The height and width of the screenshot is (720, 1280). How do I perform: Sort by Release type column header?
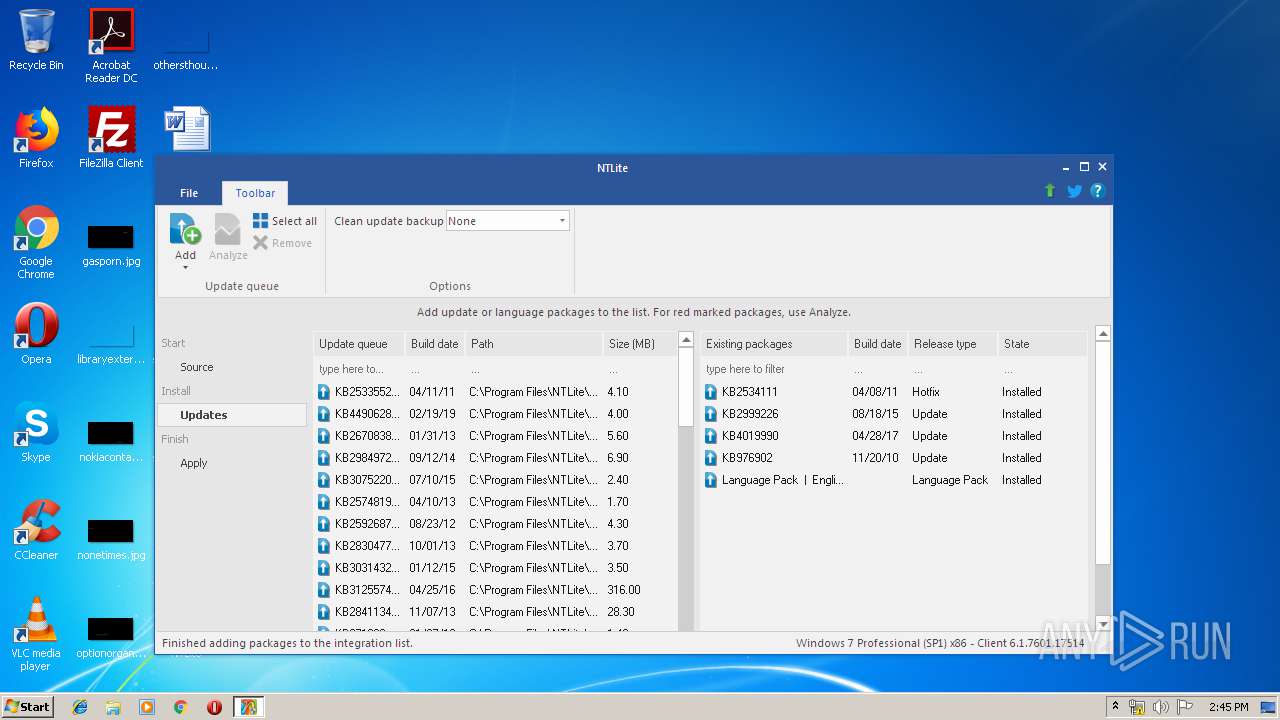(952, 343)
